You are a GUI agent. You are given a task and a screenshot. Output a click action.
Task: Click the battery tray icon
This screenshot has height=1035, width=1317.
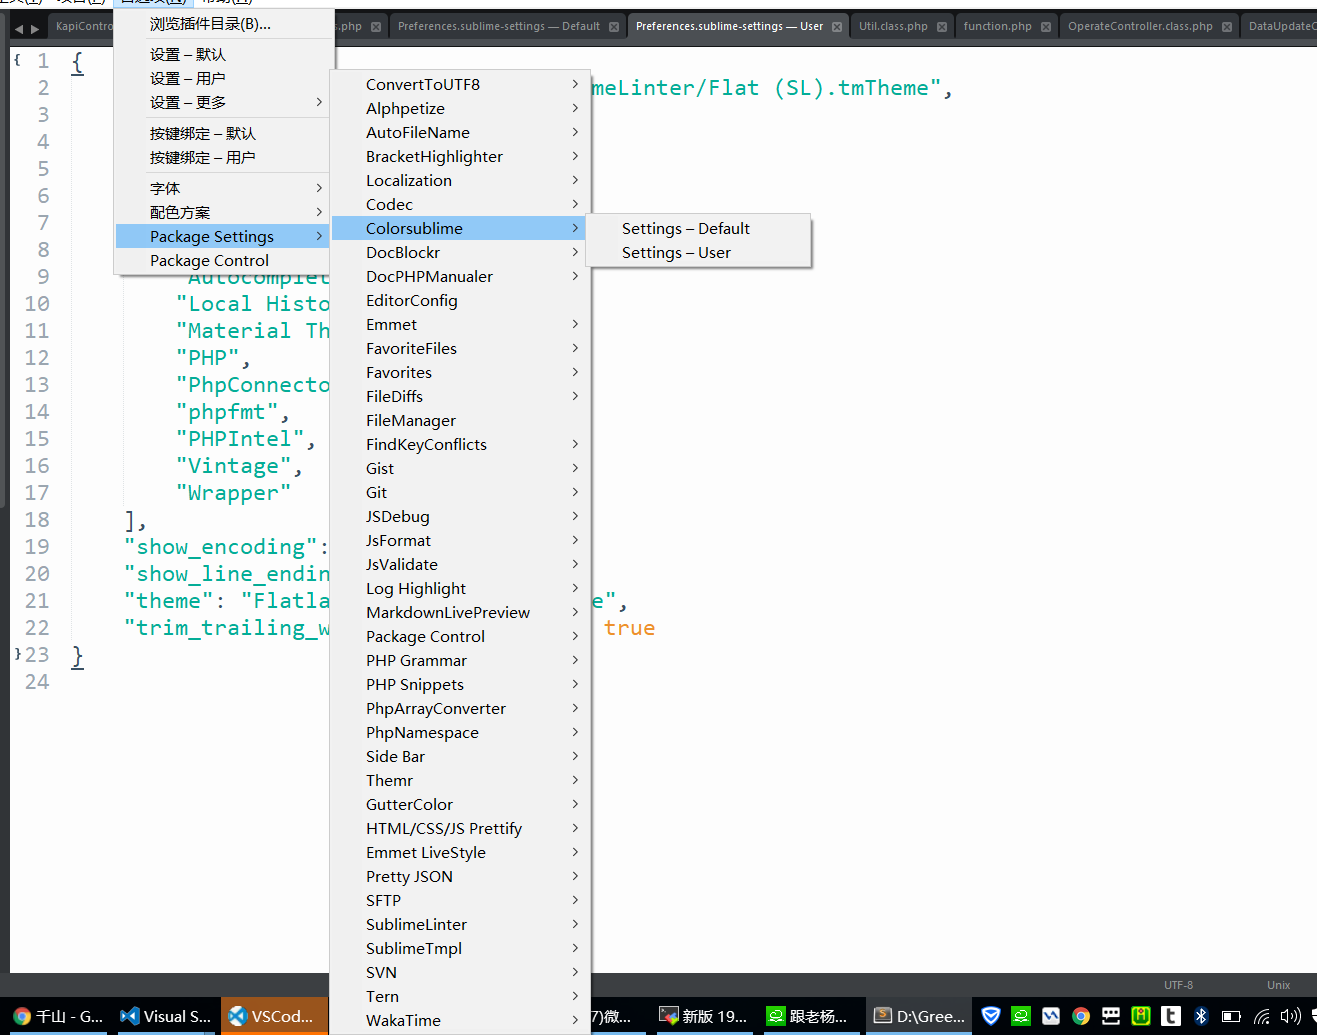pyautogui.click(x=1231, y=1016)
